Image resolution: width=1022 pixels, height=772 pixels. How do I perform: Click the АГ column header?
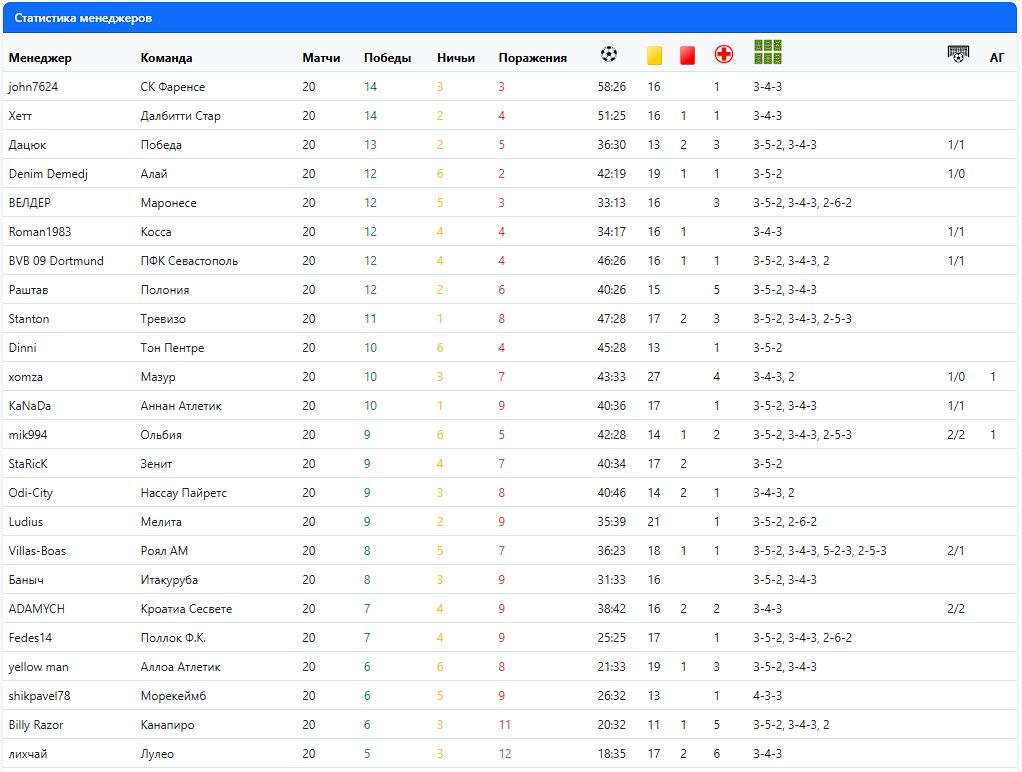(x=996, y=58)
